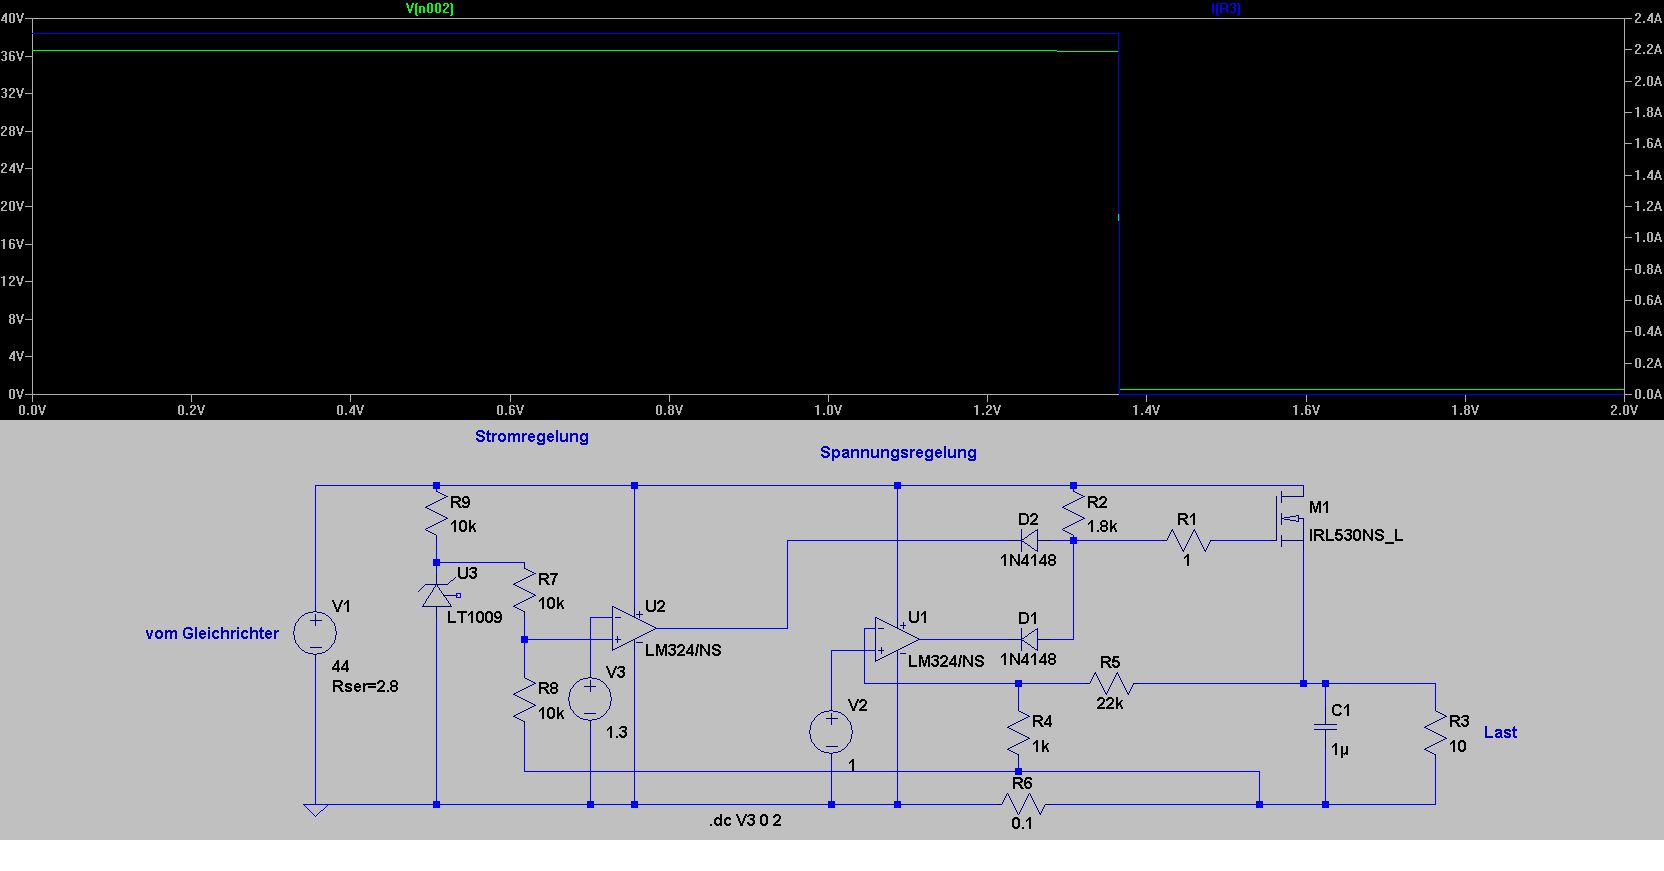Click the .dc V3 0 2 directive
The width and height of the screenshot is (1664, 871).
(x=745, y=820)
